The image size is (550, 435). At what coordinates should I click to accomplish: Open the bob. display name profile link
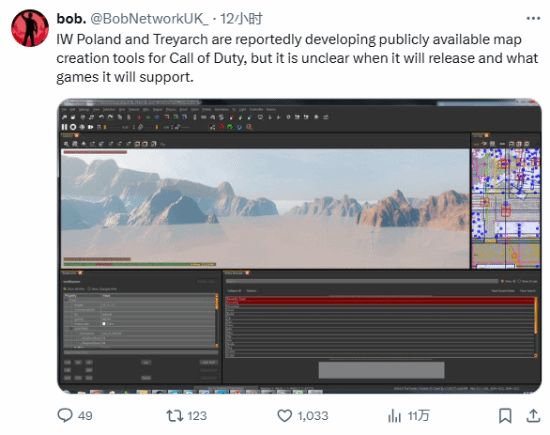click(72, 18)
